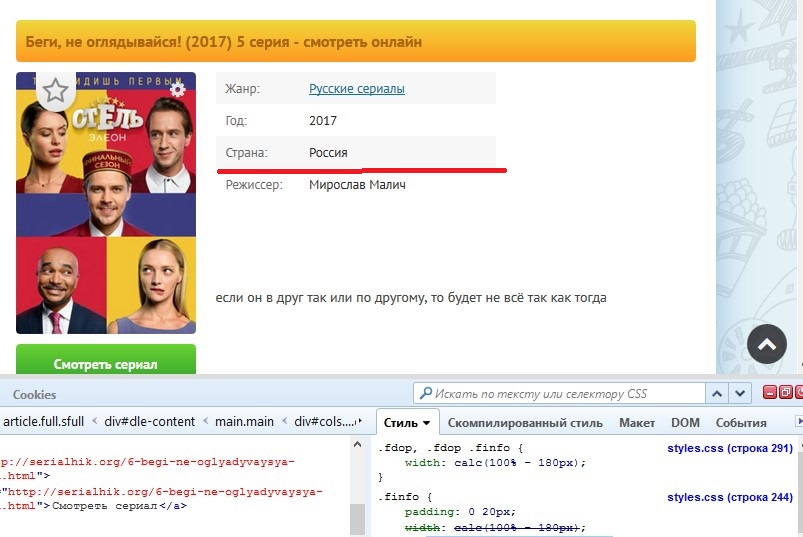Image resolution: width=803 pixels, height=537 pixels.
Task: Select the div#cols breadcrumb element
Action: tap(325, 421)
